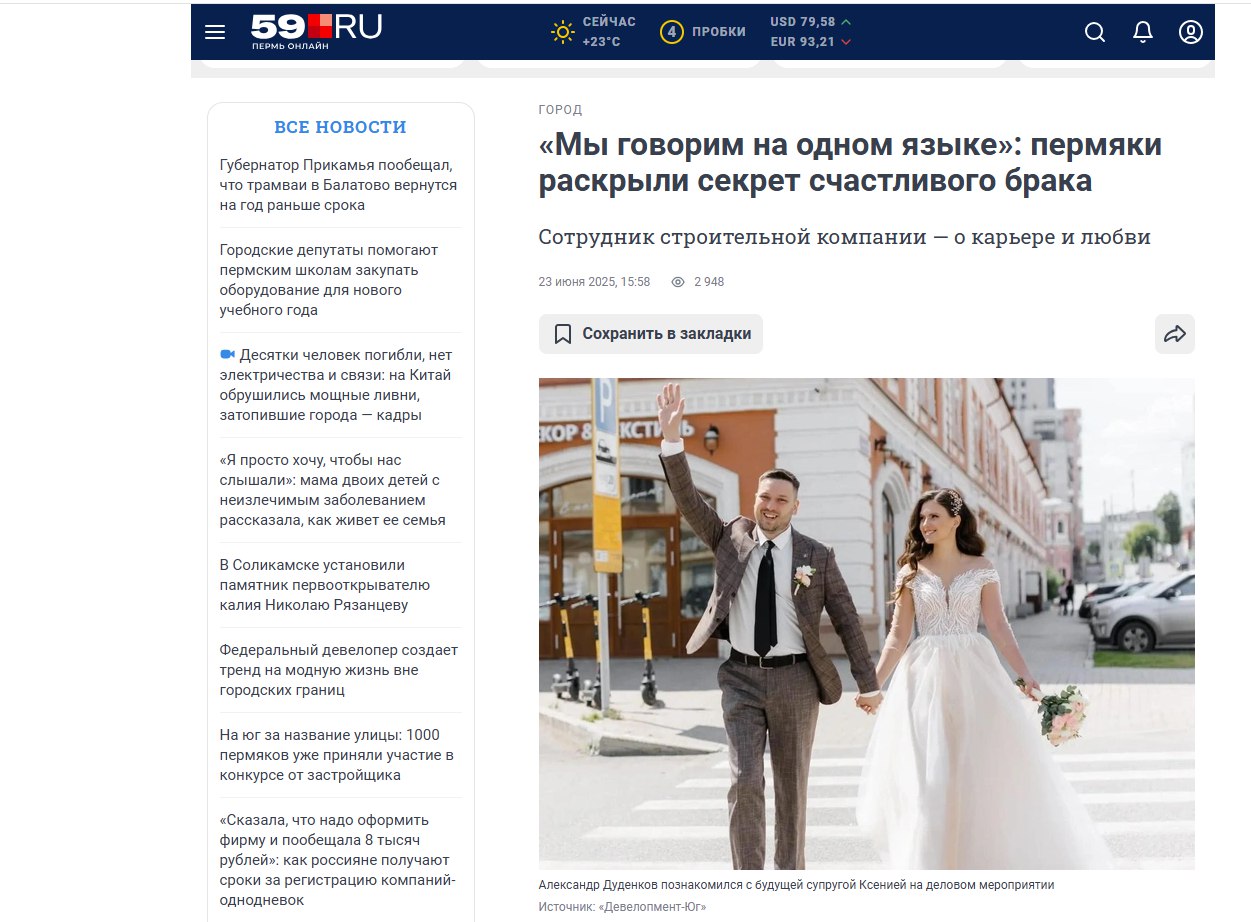Viewport: 1251px width, 922px height.
Task: Open search with the magnifier icon
Action: click(1095, 32)
